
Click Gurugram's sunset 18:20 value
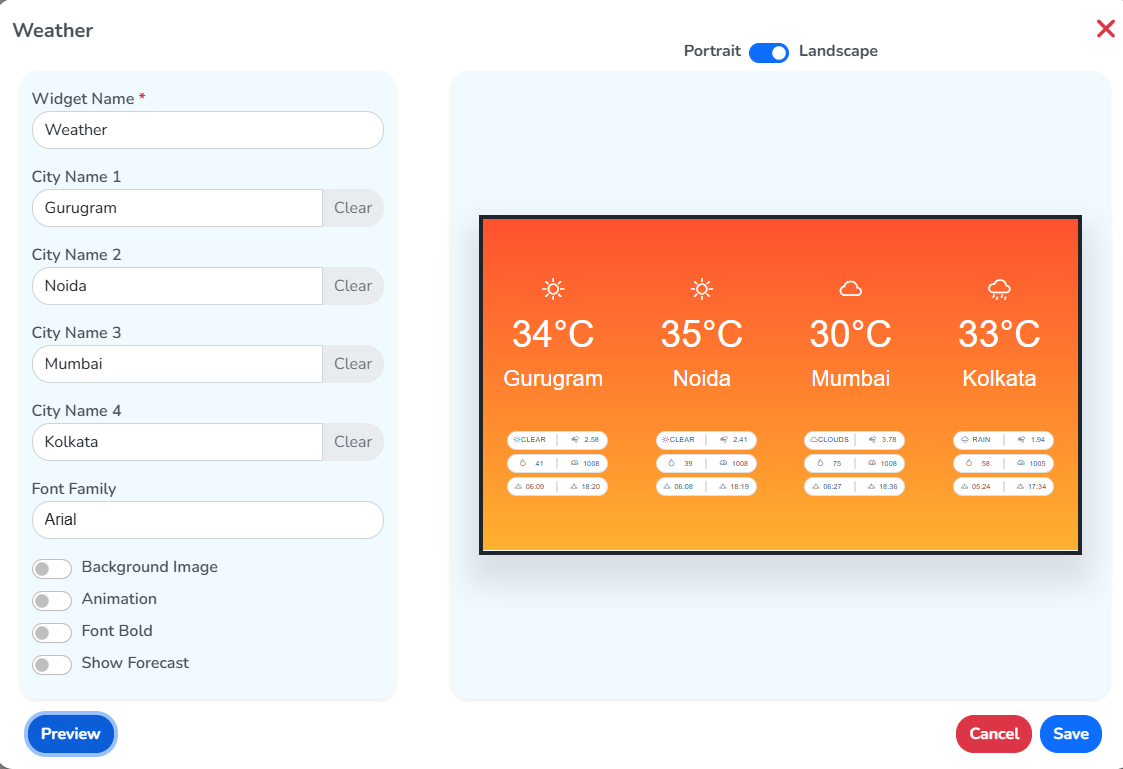(x=591, y=486)
